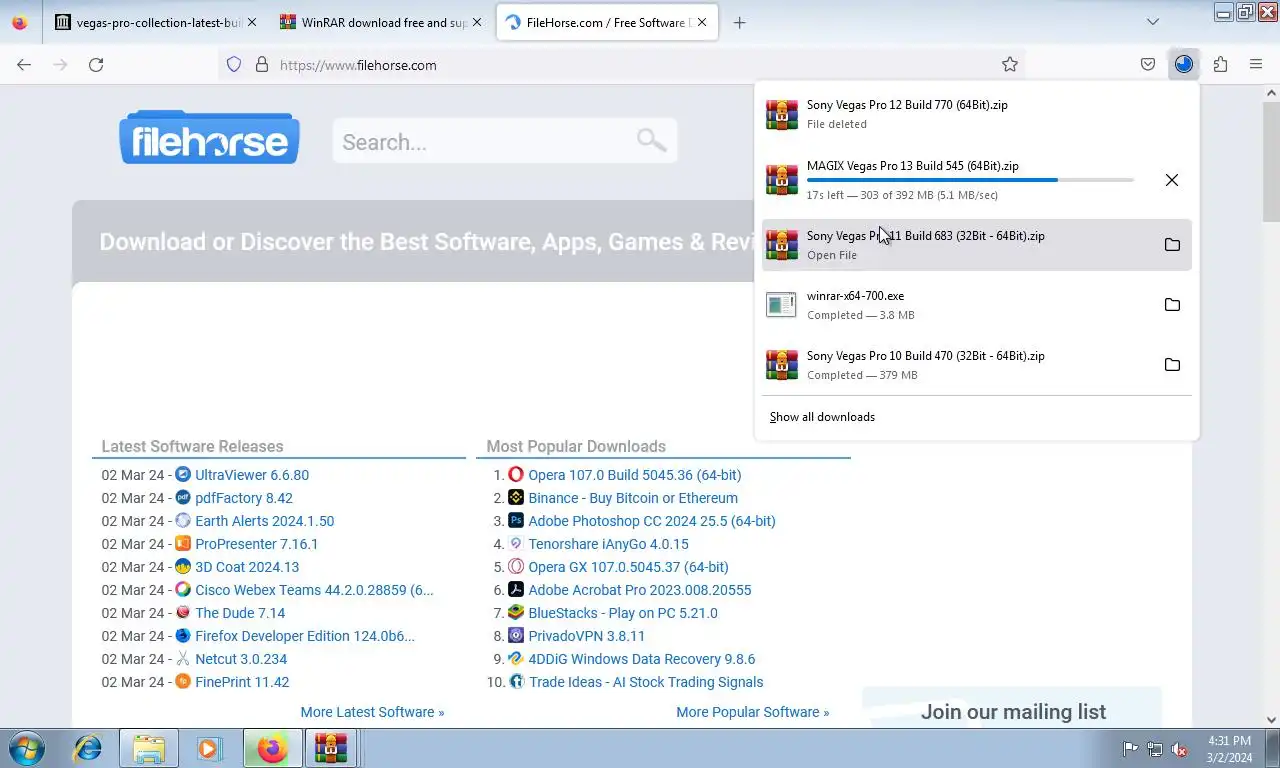
Task: Close the vegas-pro-collection tab
Action: click(251, 22)
